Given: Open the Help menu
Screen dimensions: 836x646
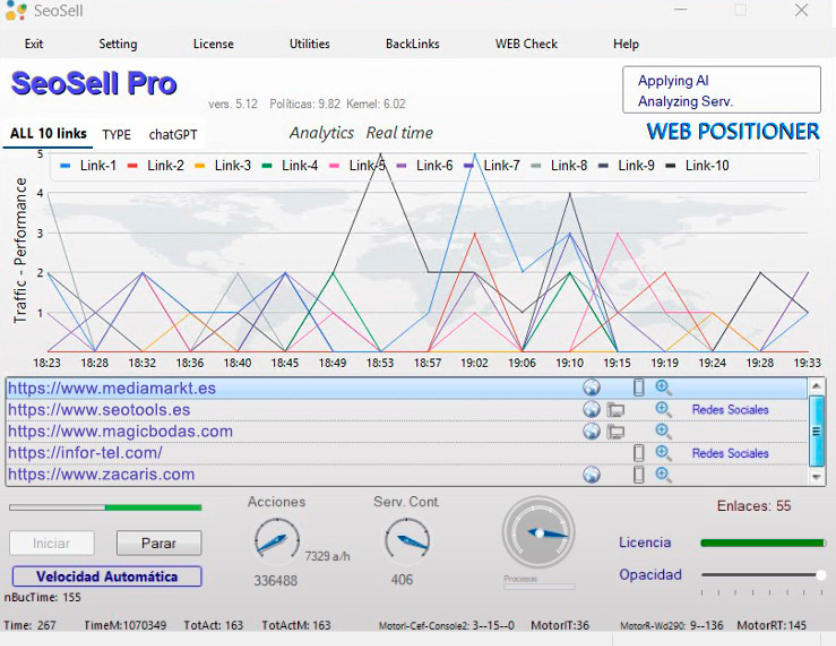Looking at the screenshot, I should (625, 44).
